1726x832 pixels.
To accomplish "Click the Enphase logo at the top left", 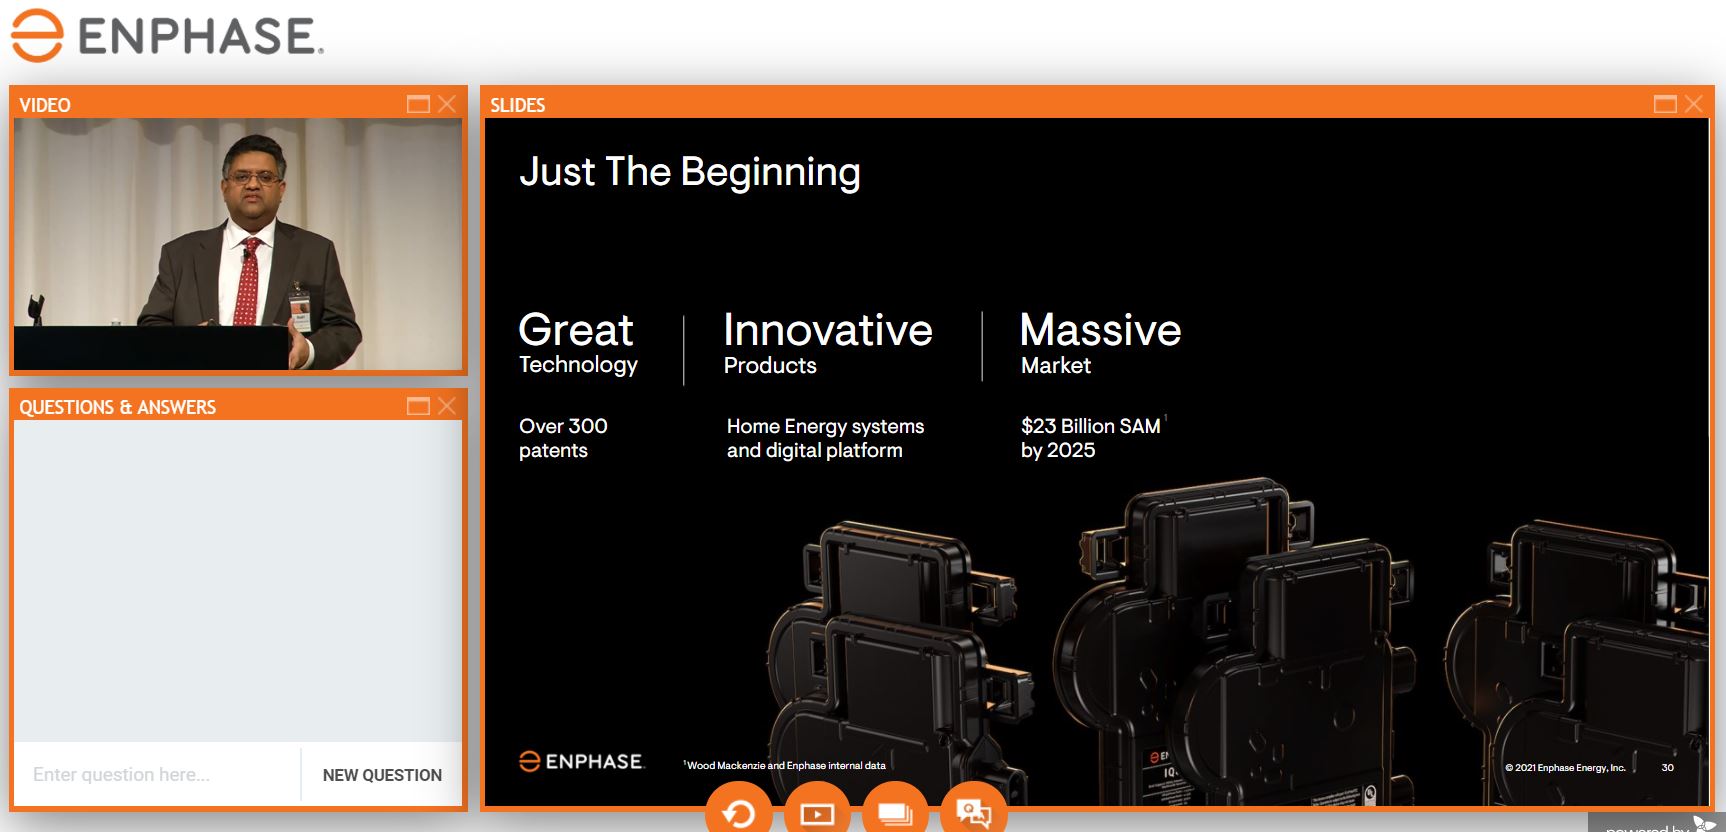I will 167,36.
